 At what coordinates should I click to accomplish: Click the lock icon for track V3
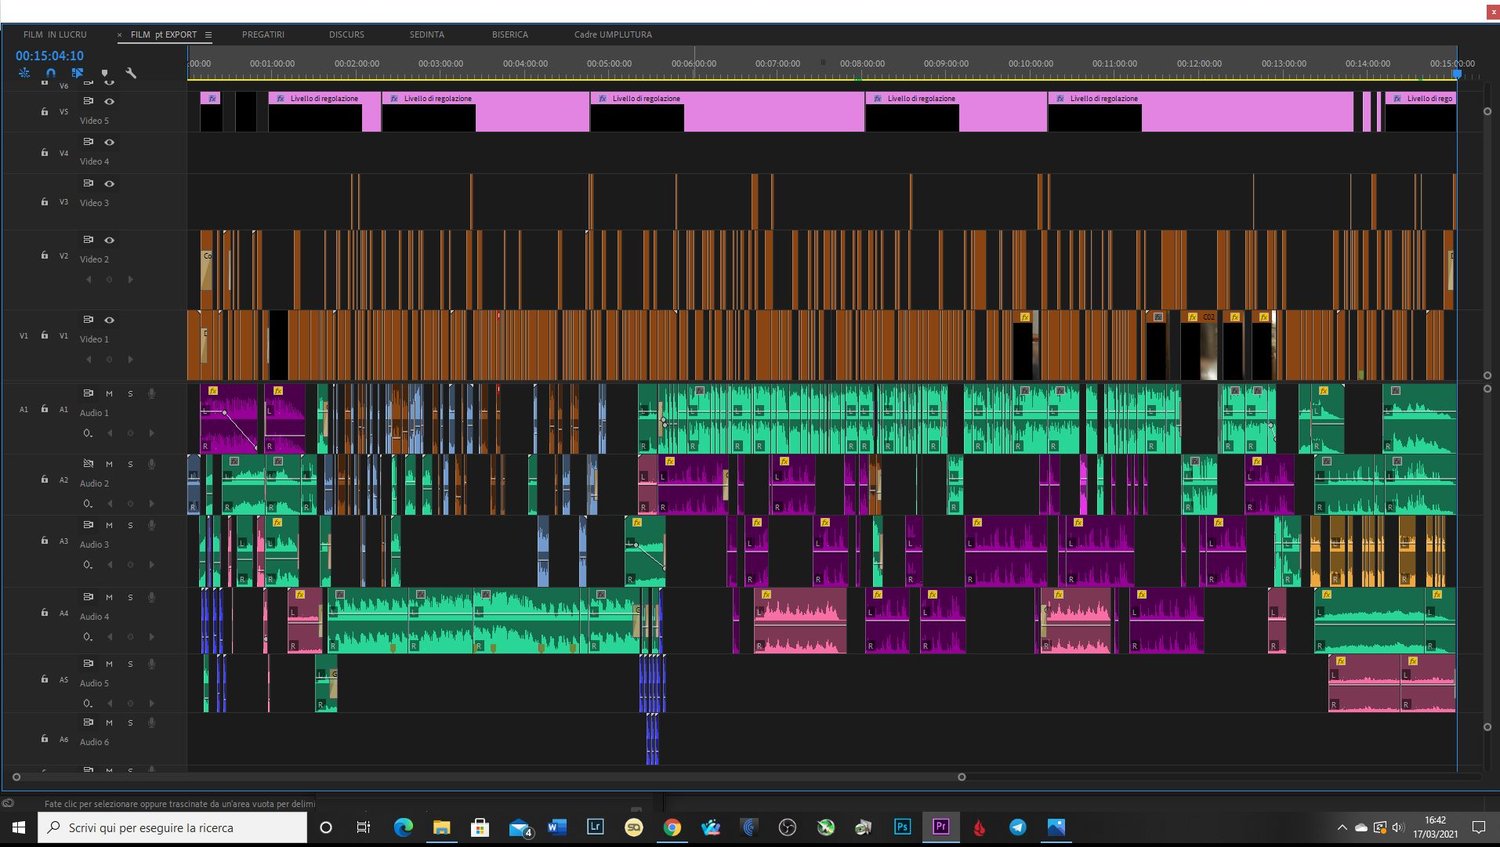(x=44, y=202)
